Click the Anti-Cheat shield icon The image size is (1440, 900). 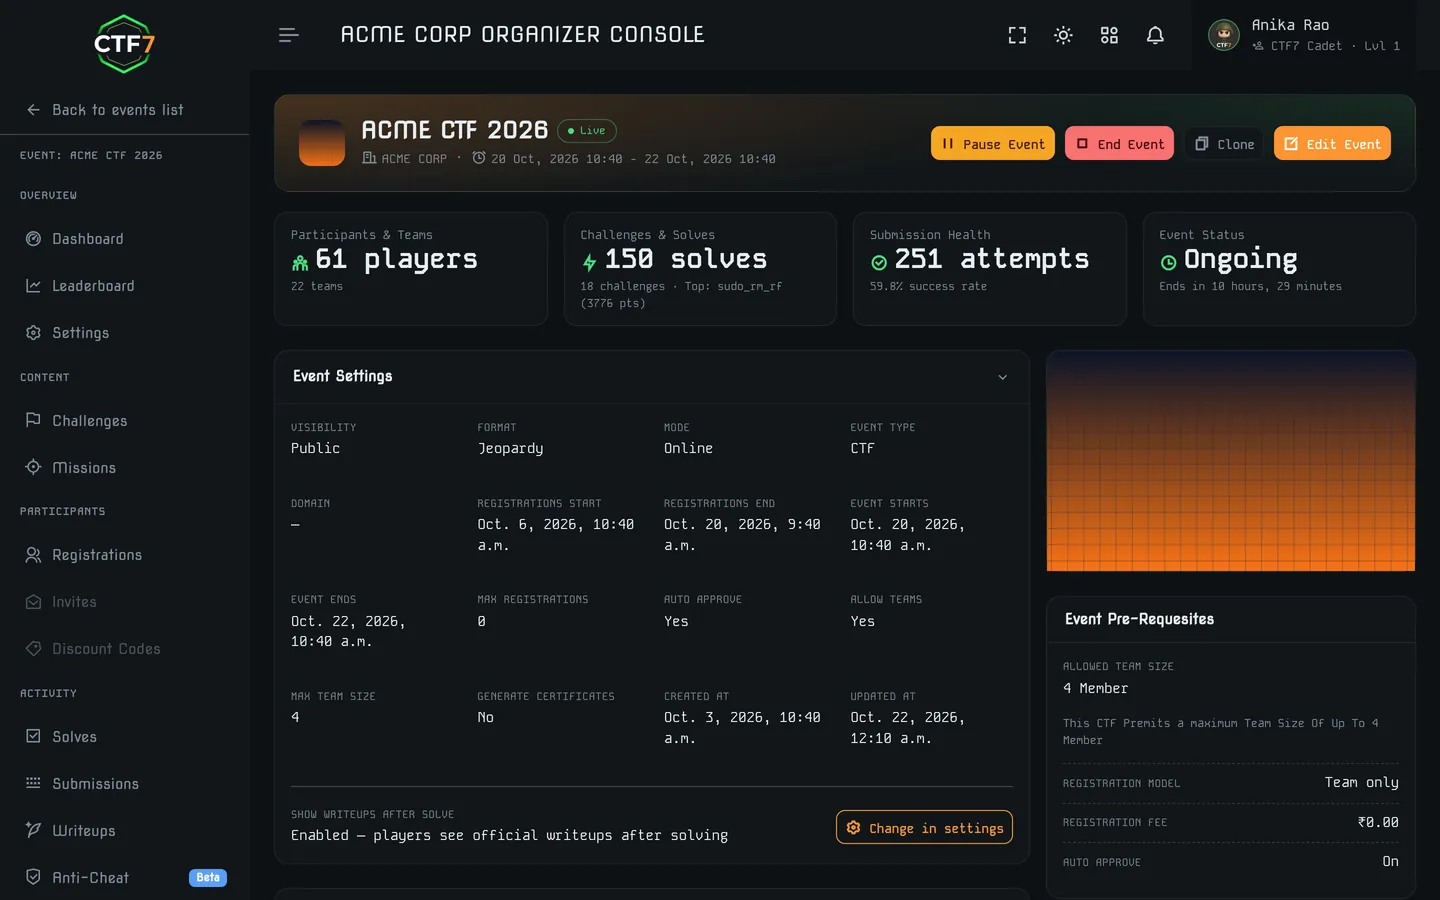click(x=33, y=877)
